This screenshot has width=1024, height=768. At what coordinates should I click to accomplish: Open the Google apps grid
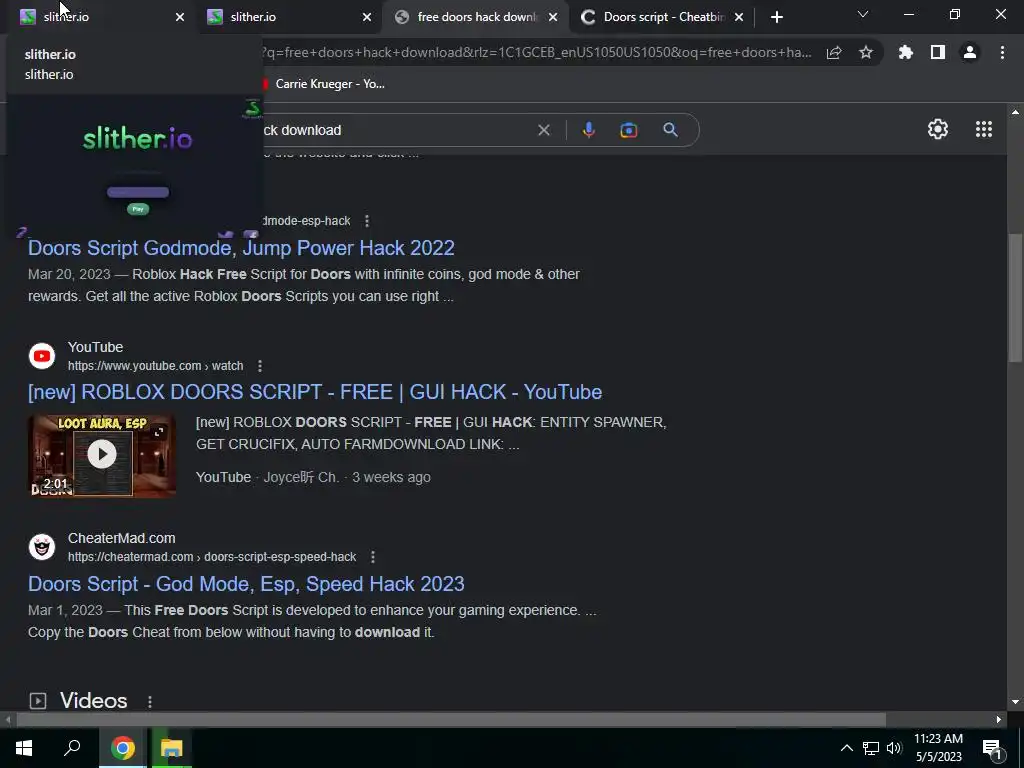tap(984, 129)
